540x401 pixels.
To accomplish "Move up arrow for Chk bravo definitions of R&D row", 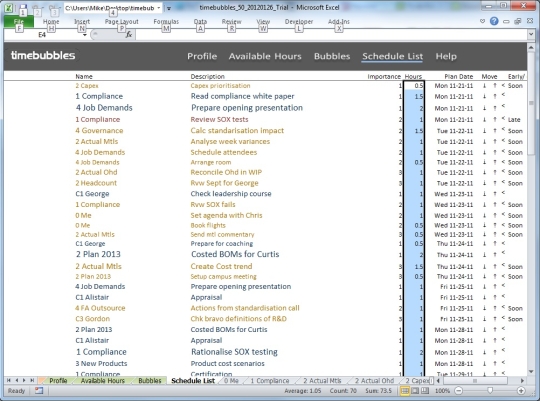I will tap(495, 319).
